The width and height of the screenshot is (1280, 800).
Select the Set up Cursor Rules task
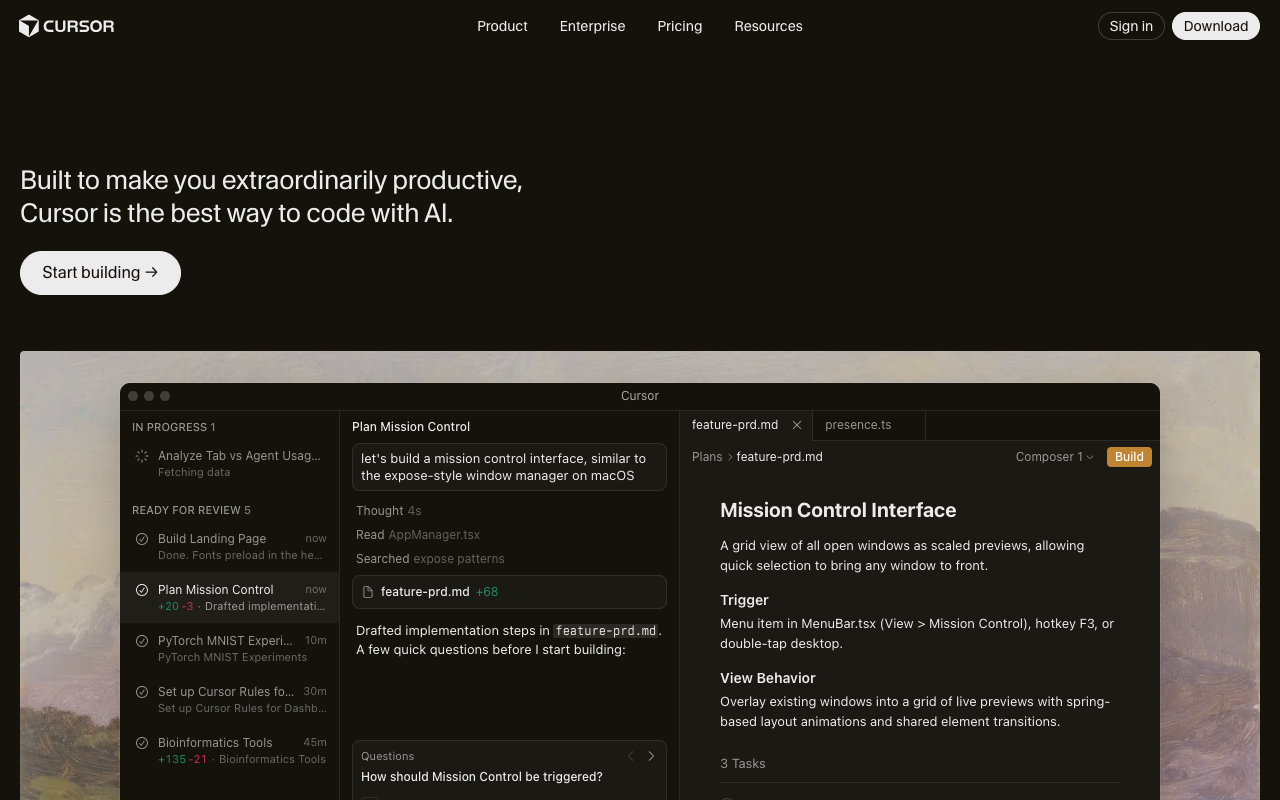point(229,699)
